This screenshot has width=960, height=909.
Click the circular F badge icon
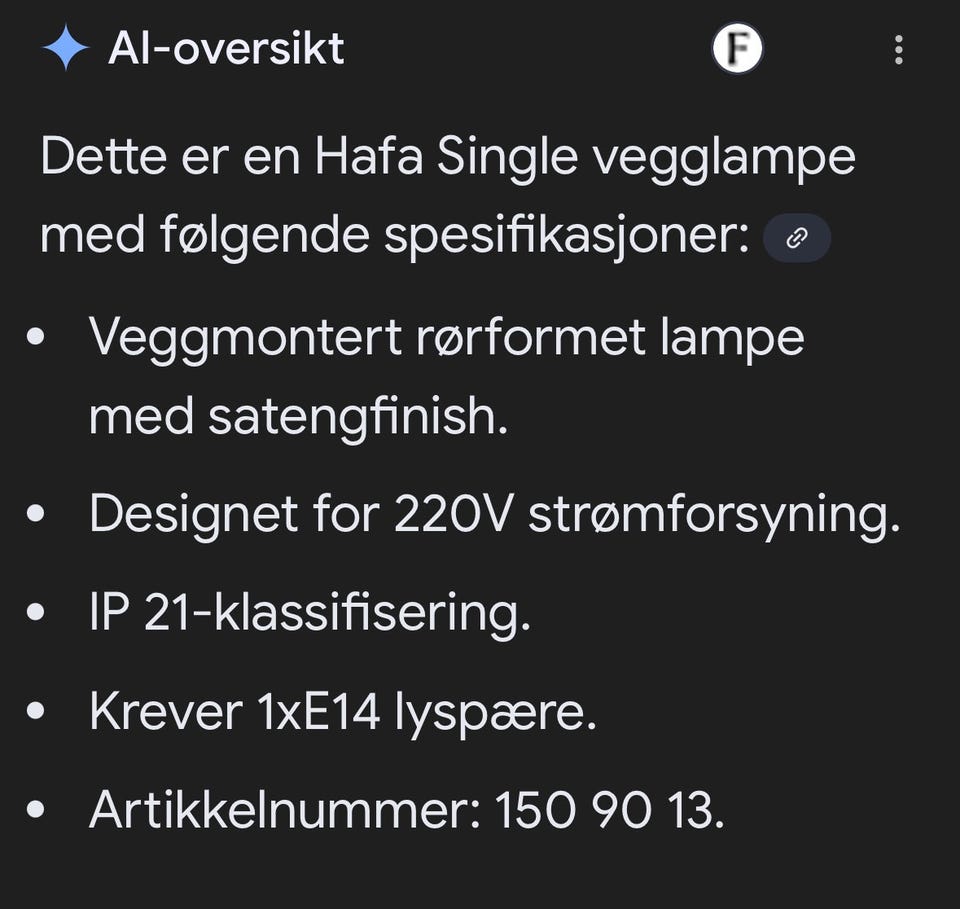tap(737, 49)
